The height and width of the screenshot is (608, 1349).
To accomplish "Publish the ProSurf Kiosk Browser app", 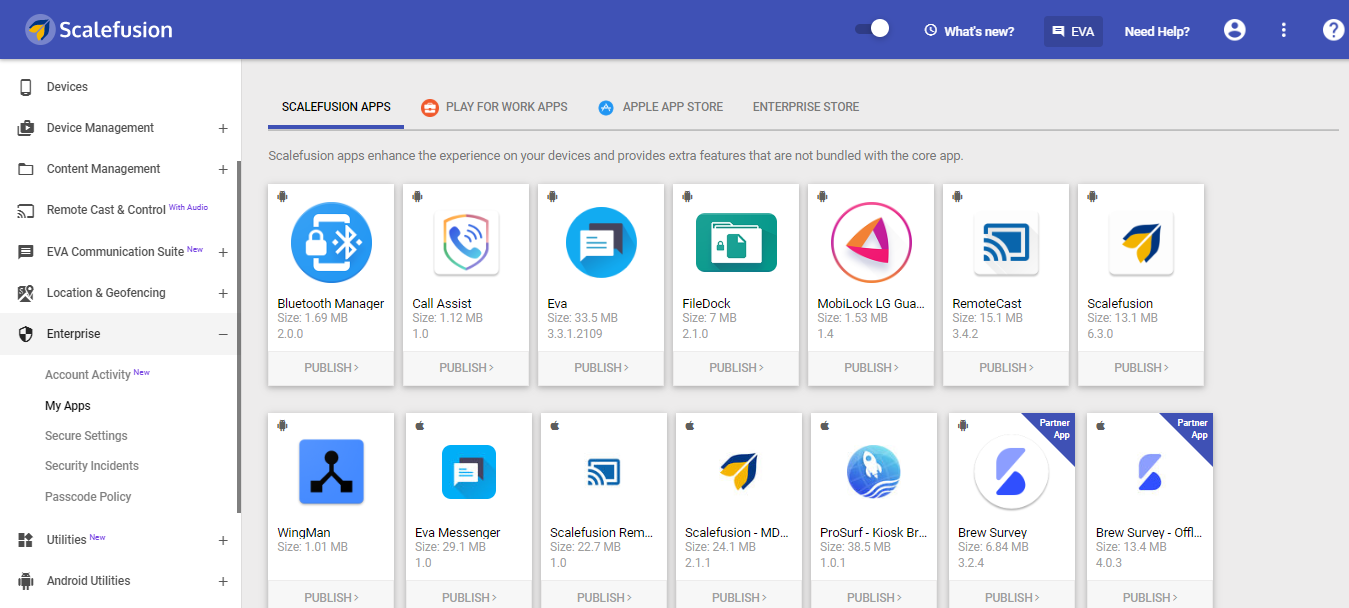I will click(x=874, y=596).
